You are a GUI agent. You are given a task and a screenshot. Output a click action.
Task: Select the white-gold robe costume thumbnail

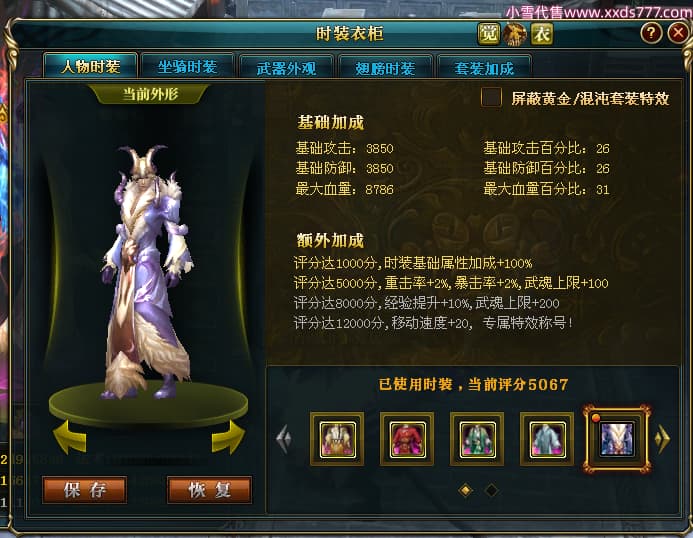tap(337, 439)
